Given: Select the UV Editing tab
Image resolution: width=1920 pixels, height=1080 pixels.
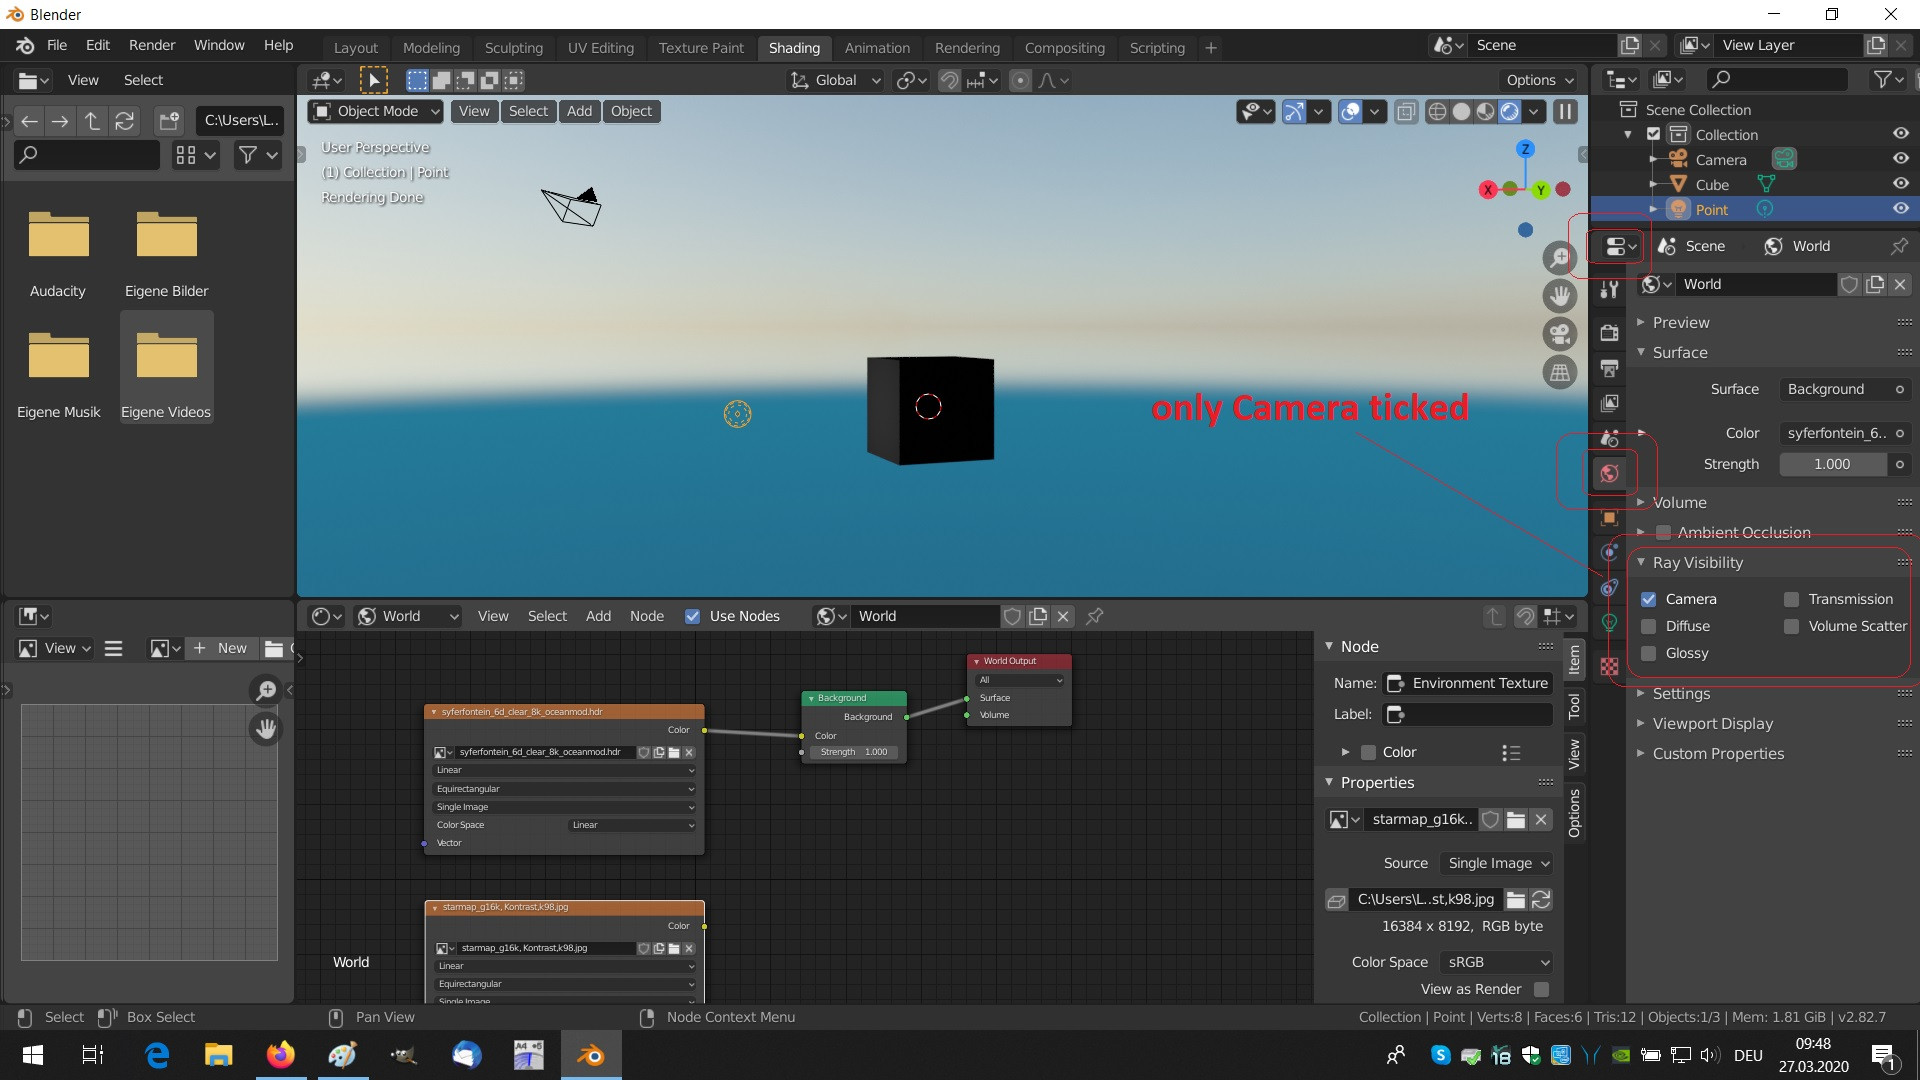Looking at the screenshot, I should (x=600, y=47).
